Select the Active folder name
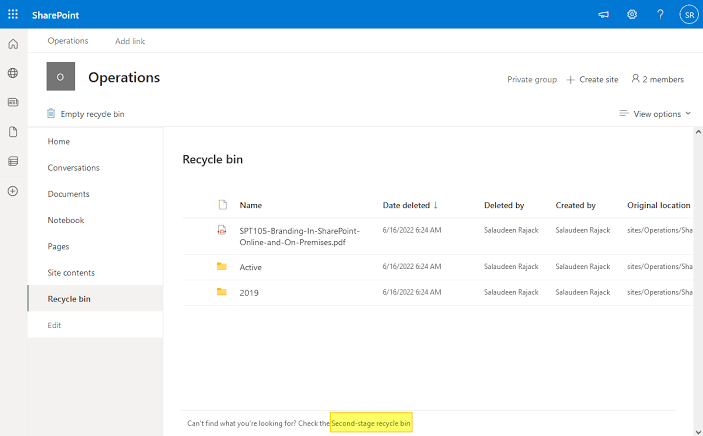Screen dimensions: 703x436 pyautogui.click(x=251, y=267)
